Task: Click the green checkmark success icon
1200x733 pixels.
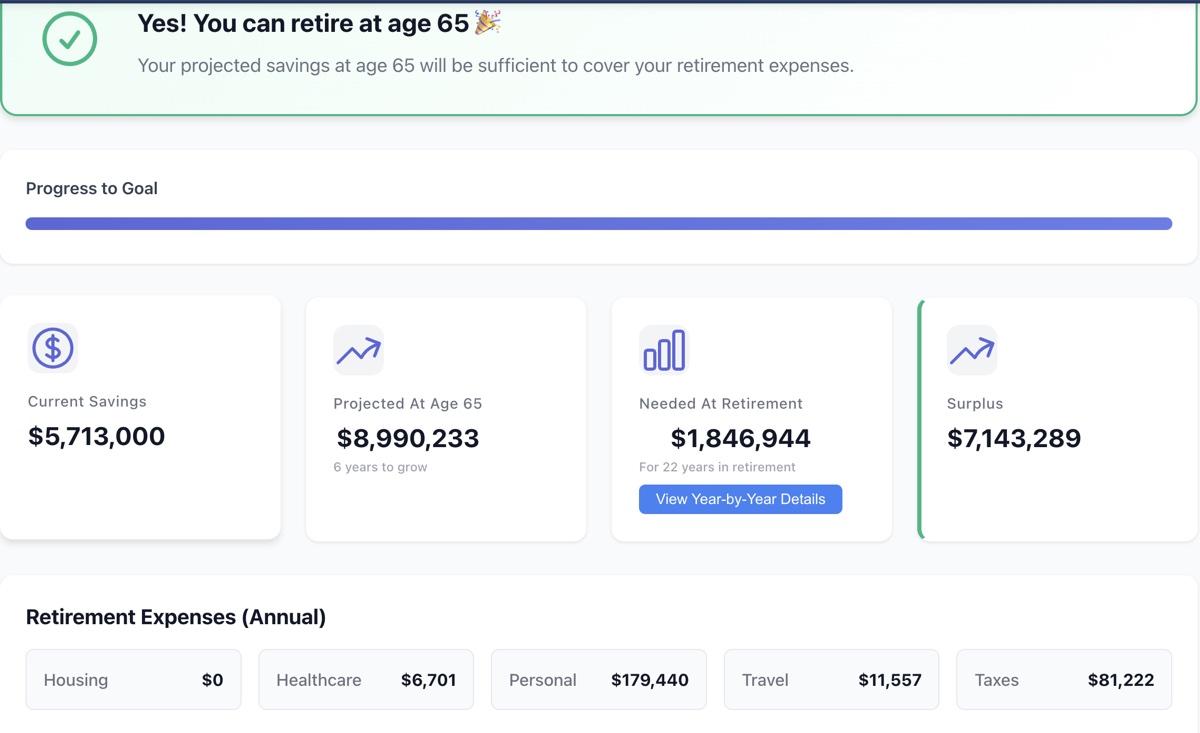Action: pos(70,39)
